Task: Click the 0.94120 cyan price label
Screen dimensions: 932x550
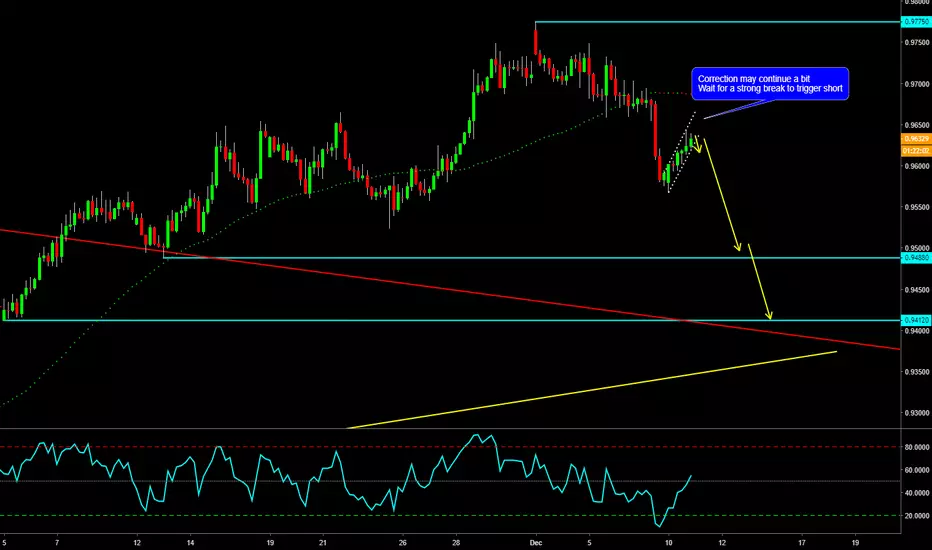Action: [916, 320]
